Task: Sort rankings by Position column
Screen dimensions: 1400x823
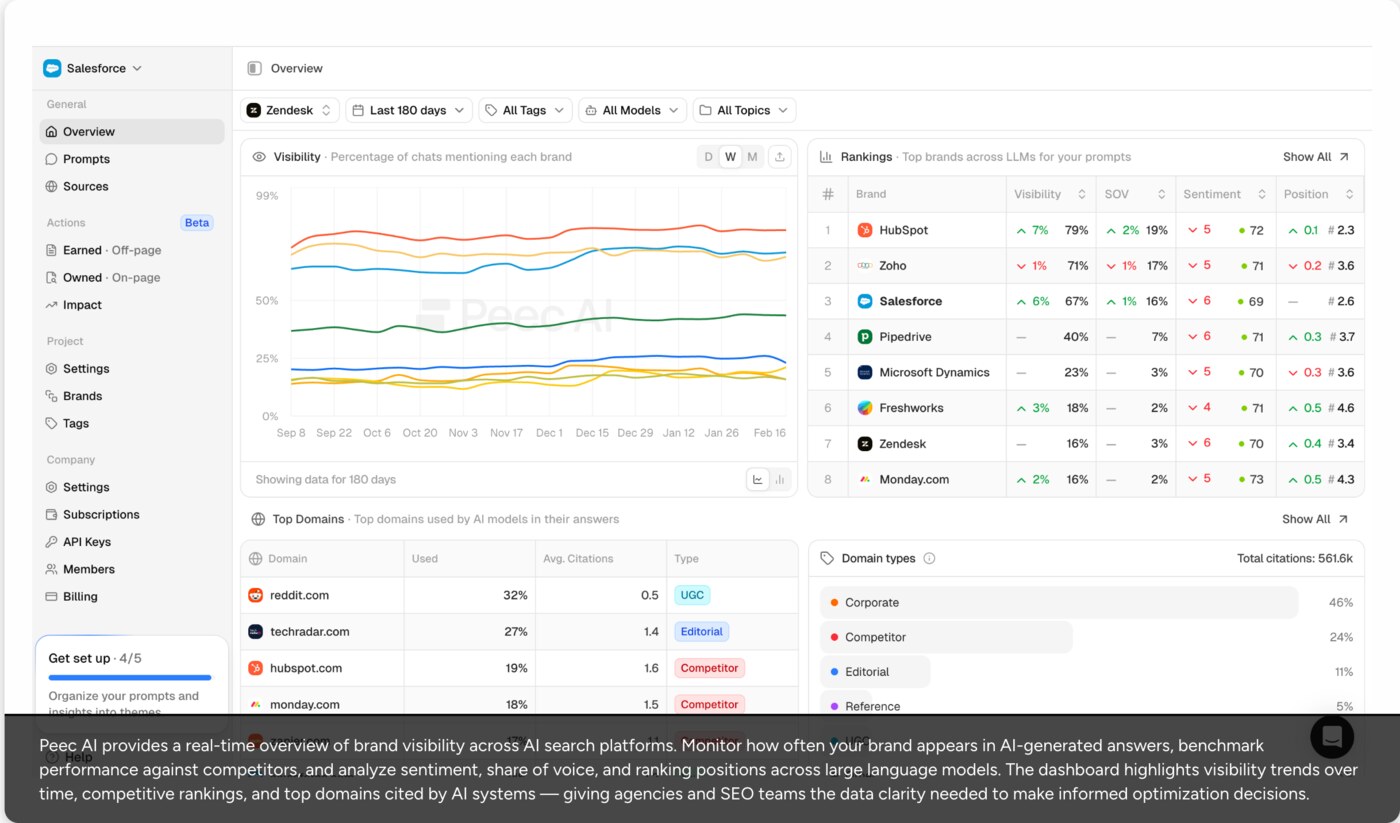Action: click(1320, 194)
